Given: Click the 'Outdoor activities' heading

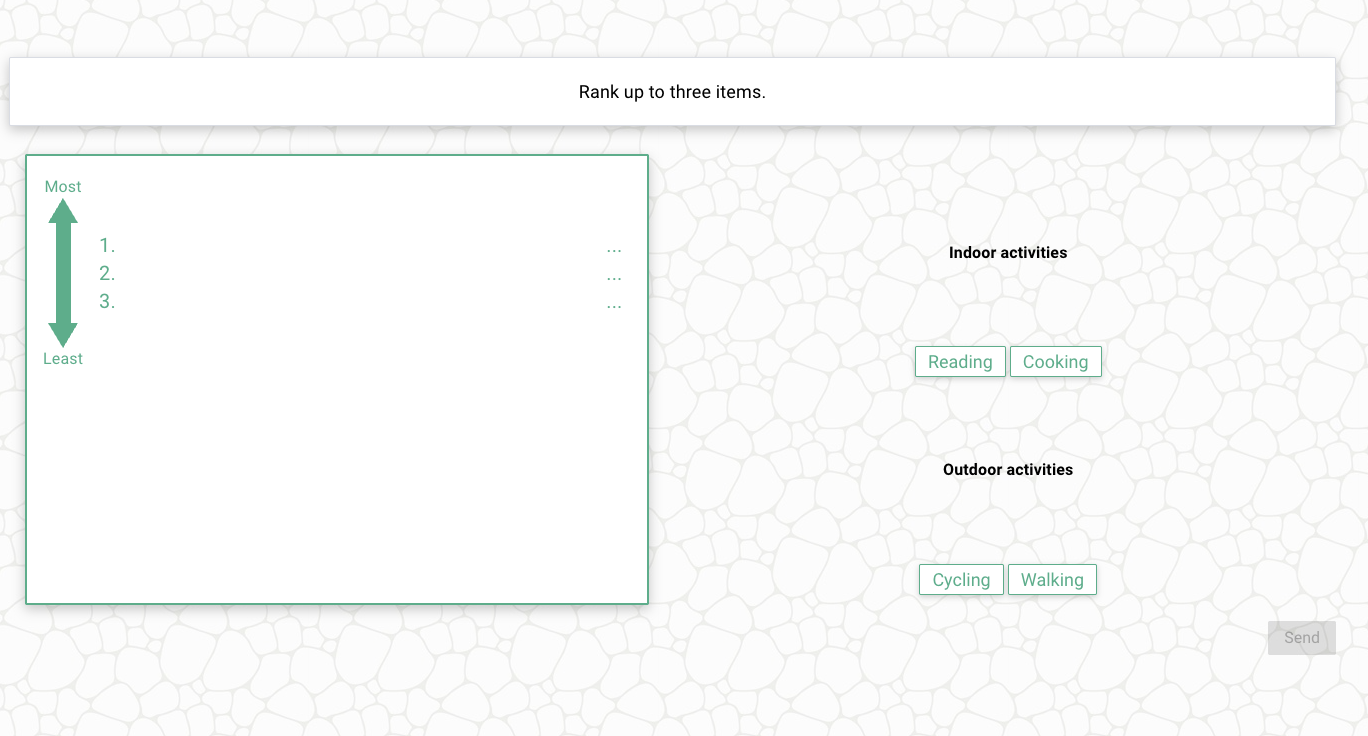Looking at the screenshot, I should pos(1008,470).
